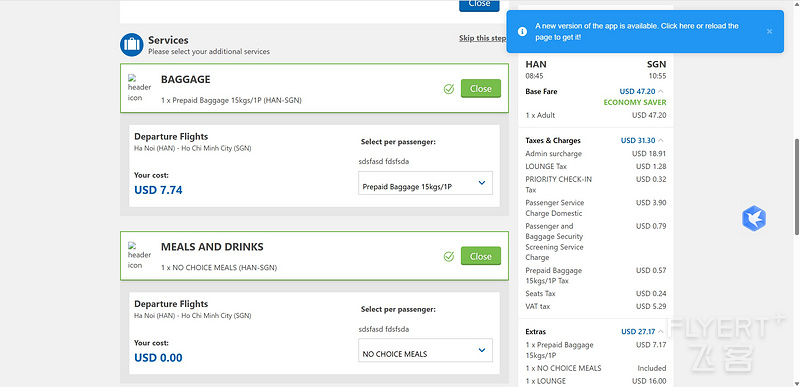Click the ECONOMY SAVER fare label
The image size is (800, 387).
635,102
